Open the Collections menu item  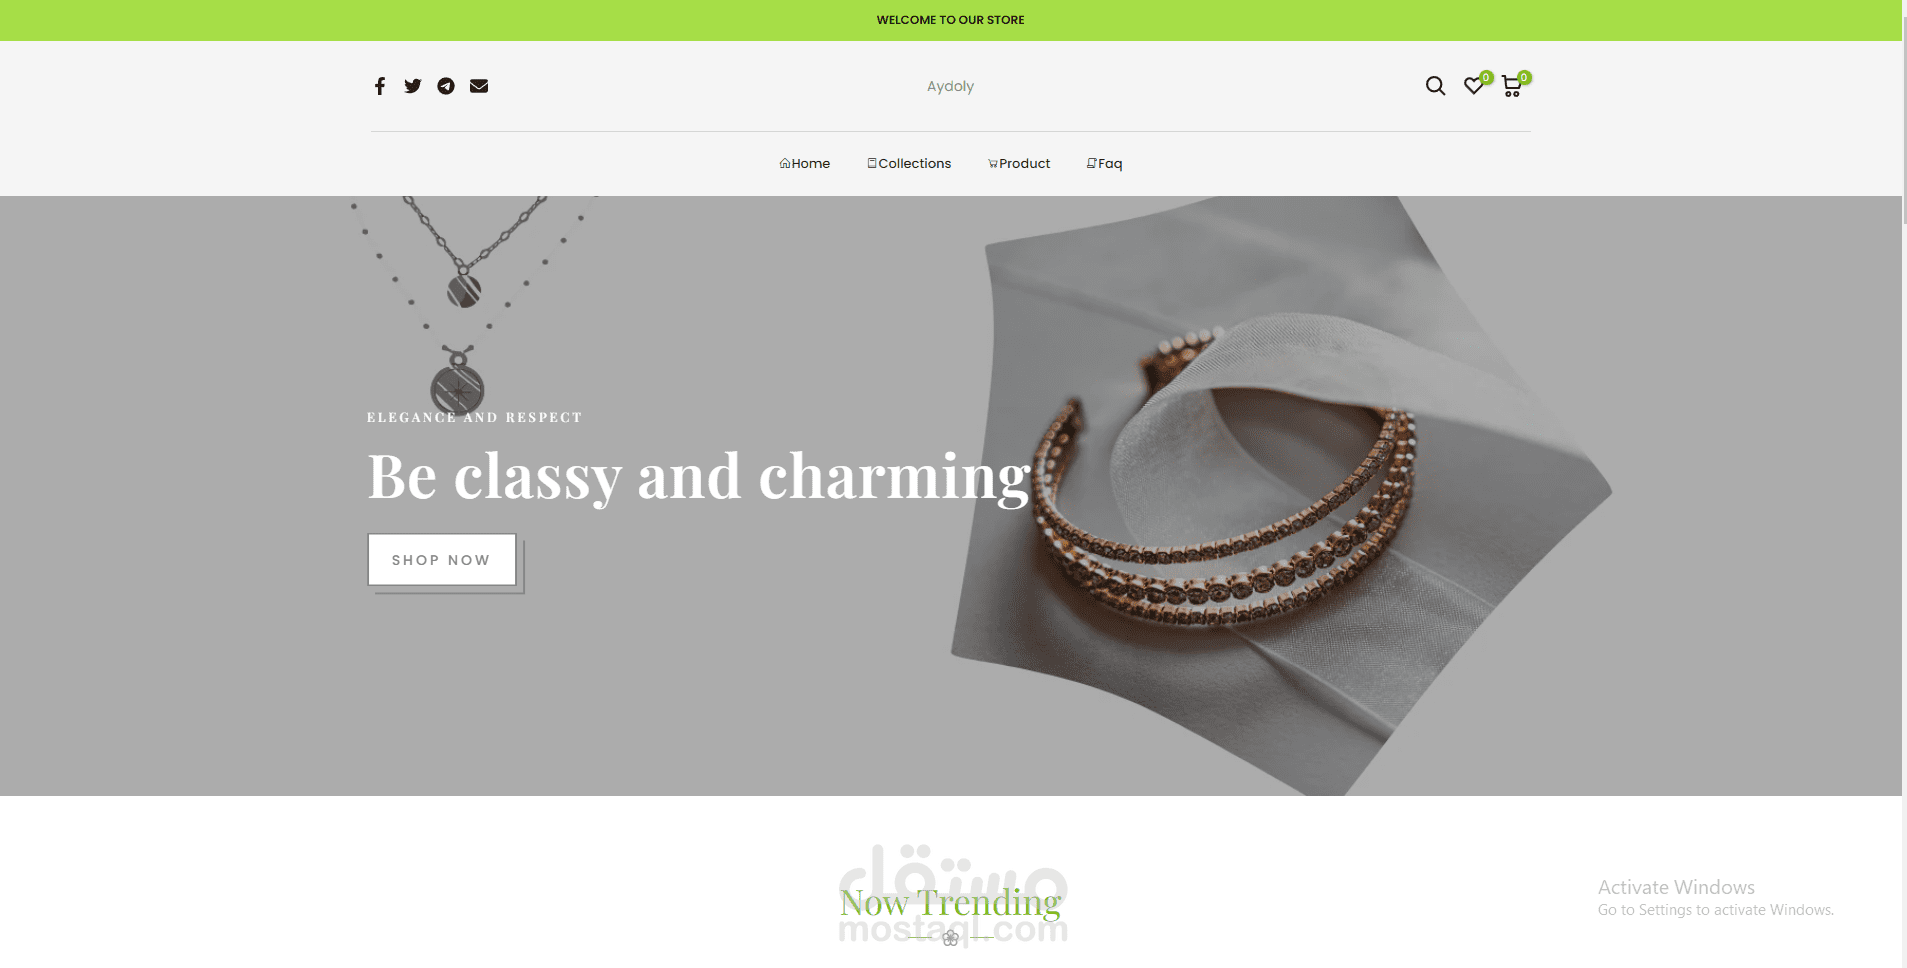pyautogui.click(x=909, y=163)
